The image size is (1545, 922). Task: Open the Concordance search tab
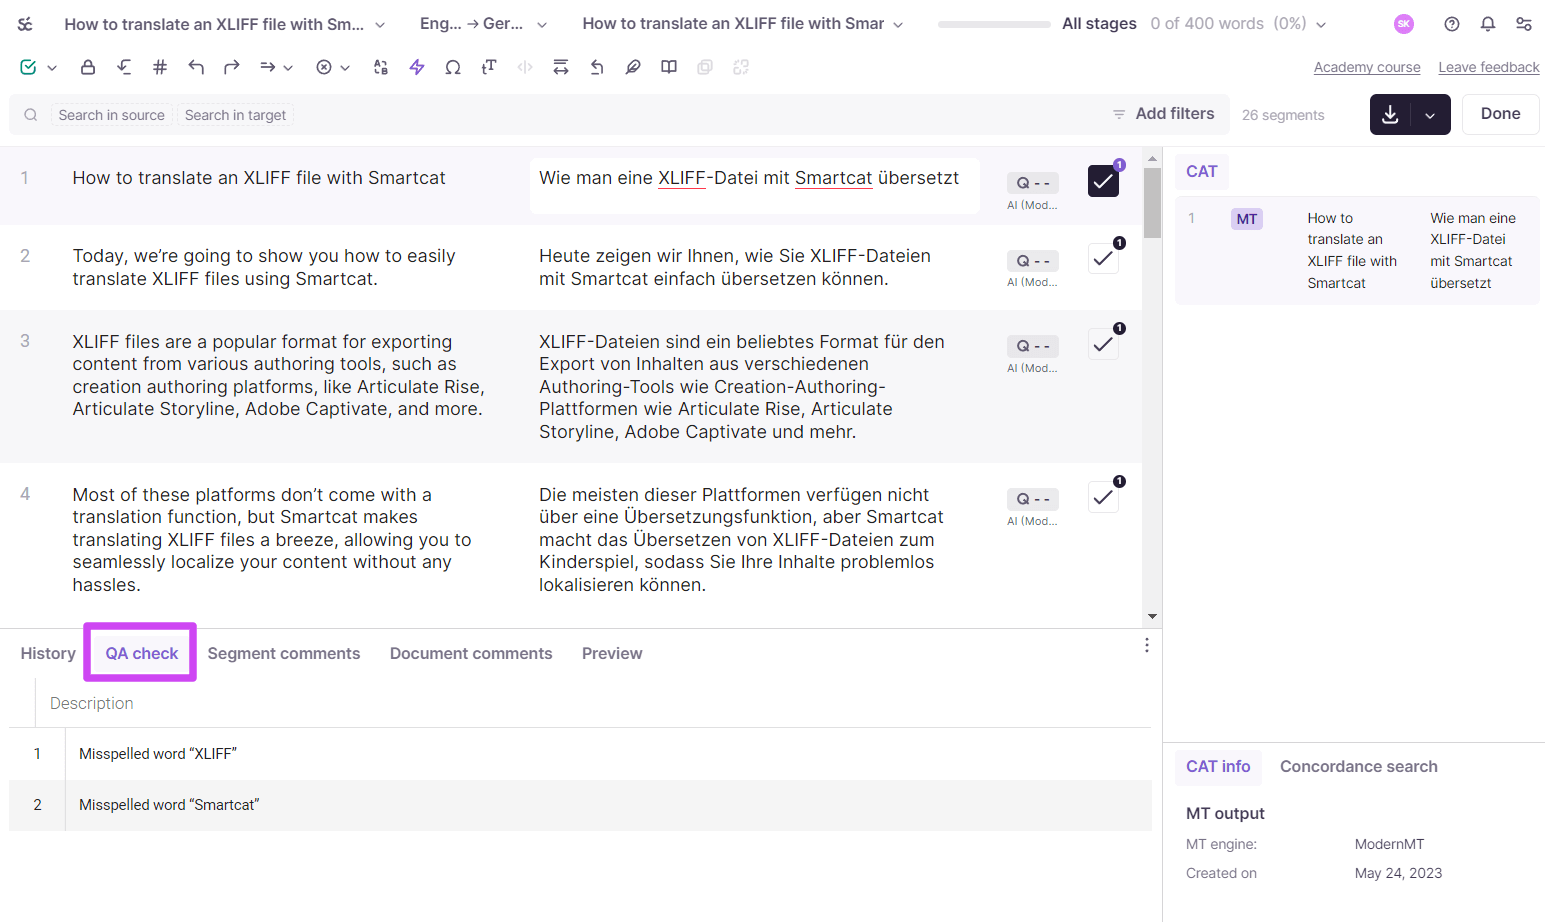click(x=1359, y=767)
